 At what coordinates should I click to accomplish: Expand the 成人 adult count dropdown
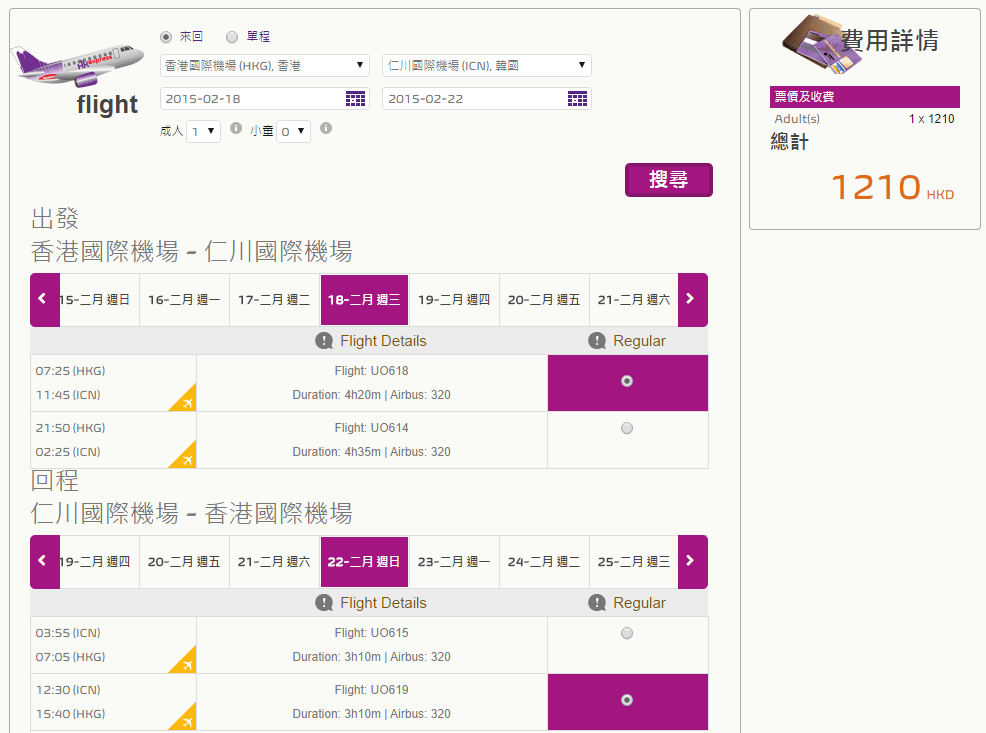(x=204, y=131)
